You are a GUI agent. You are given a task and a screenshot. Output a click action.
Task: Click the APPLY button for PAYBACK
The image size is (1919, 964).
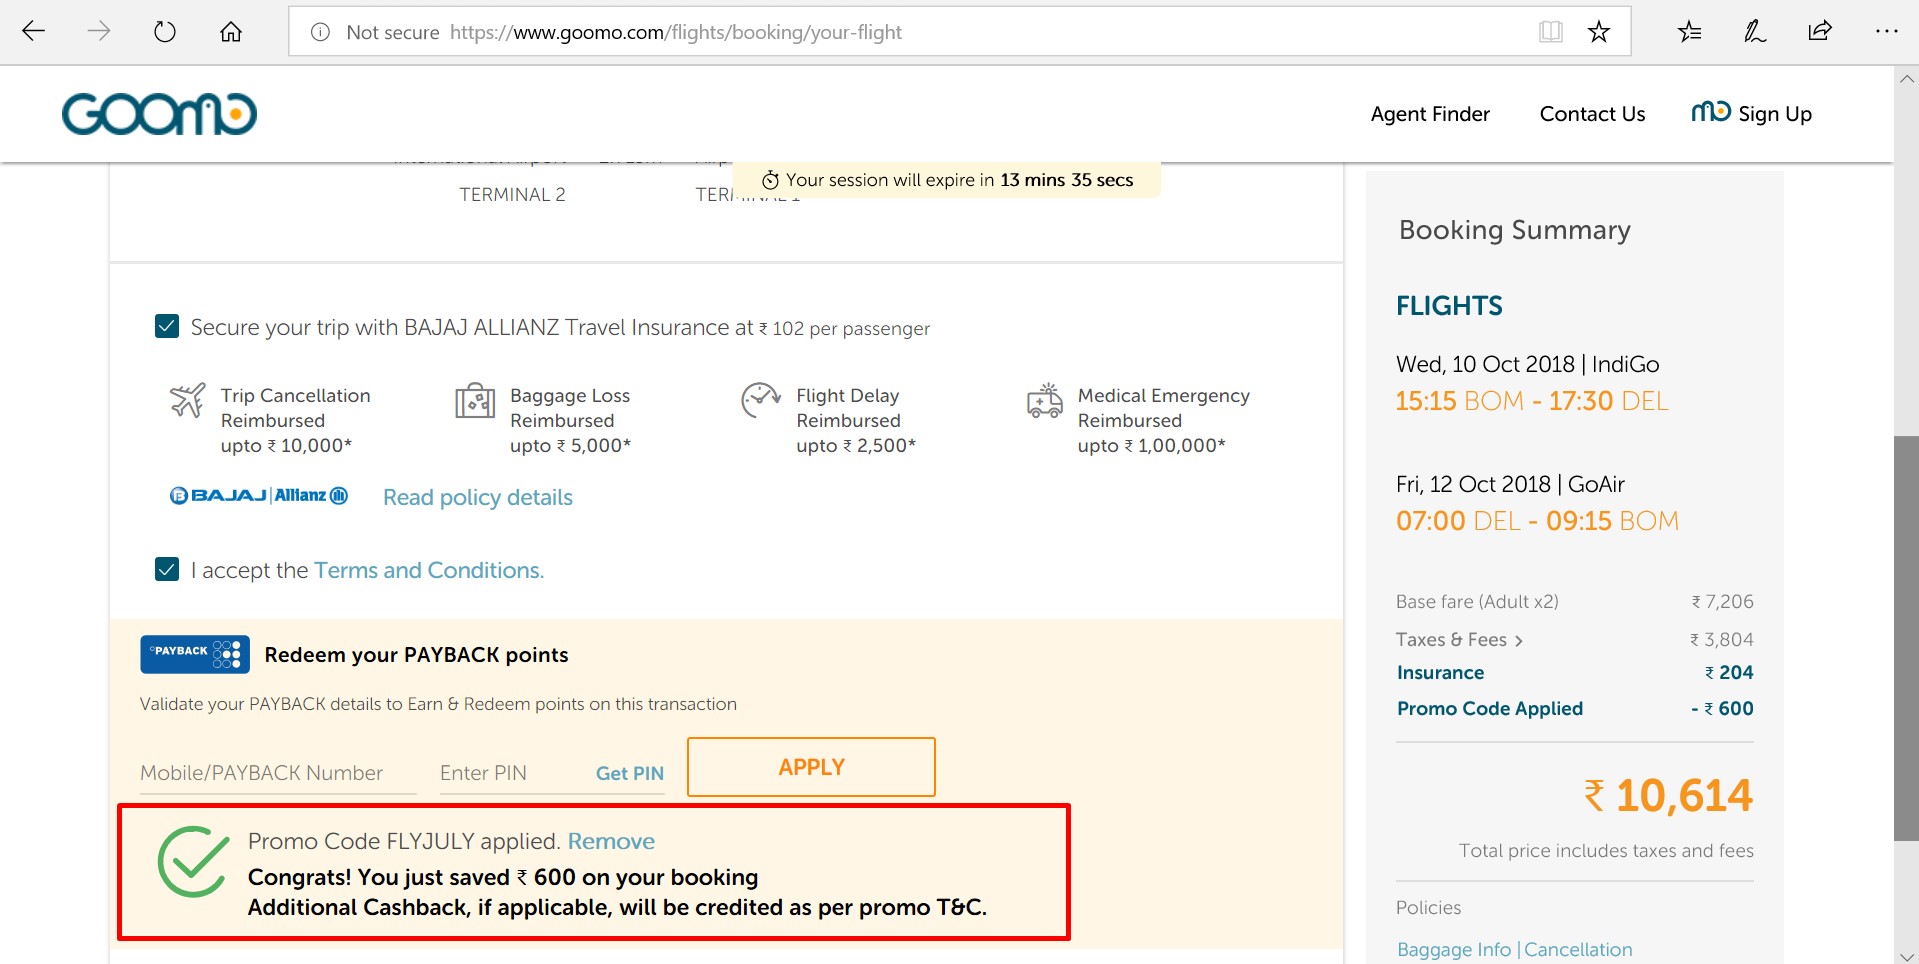click(x=811, y=767)
